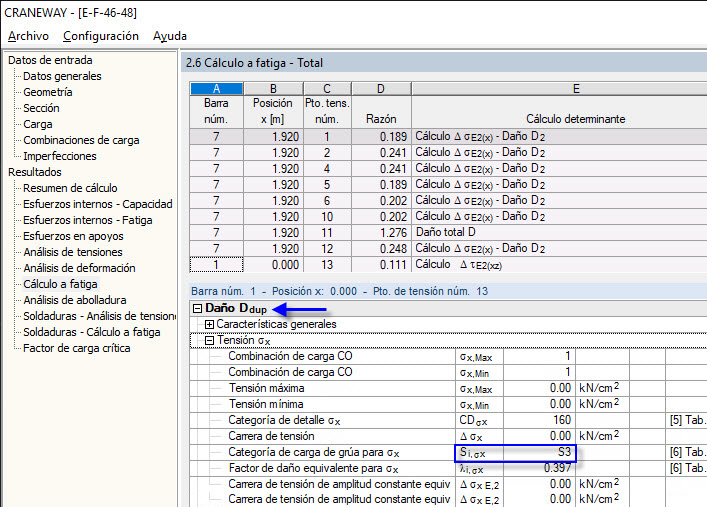Collapse the Tensión σx node

[x=209, y=341]
